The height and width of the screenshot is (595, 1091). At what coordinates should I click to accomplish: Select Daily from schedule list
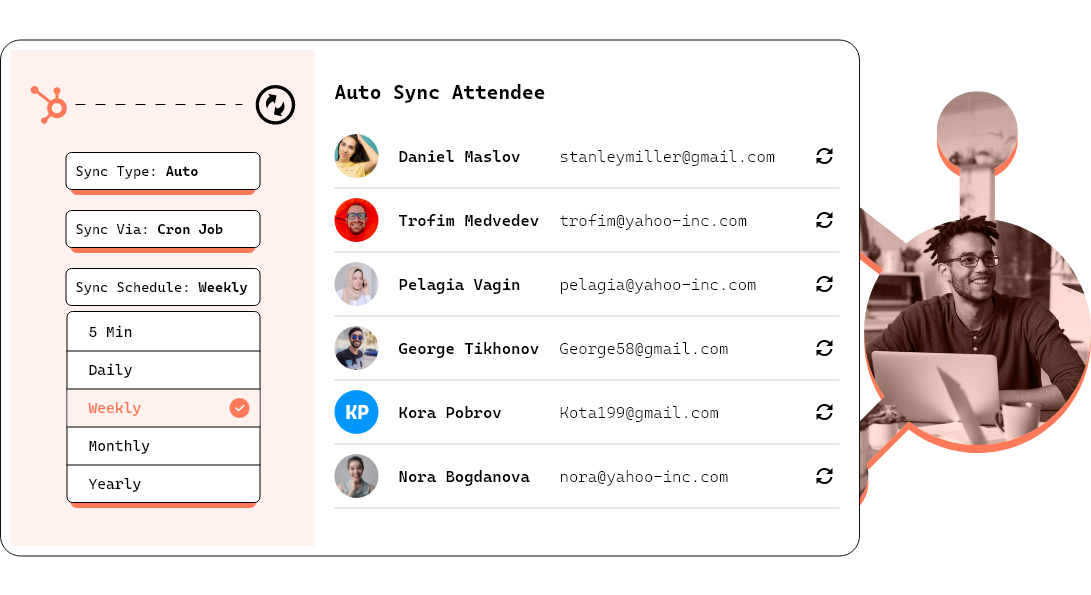click(163, 370)
